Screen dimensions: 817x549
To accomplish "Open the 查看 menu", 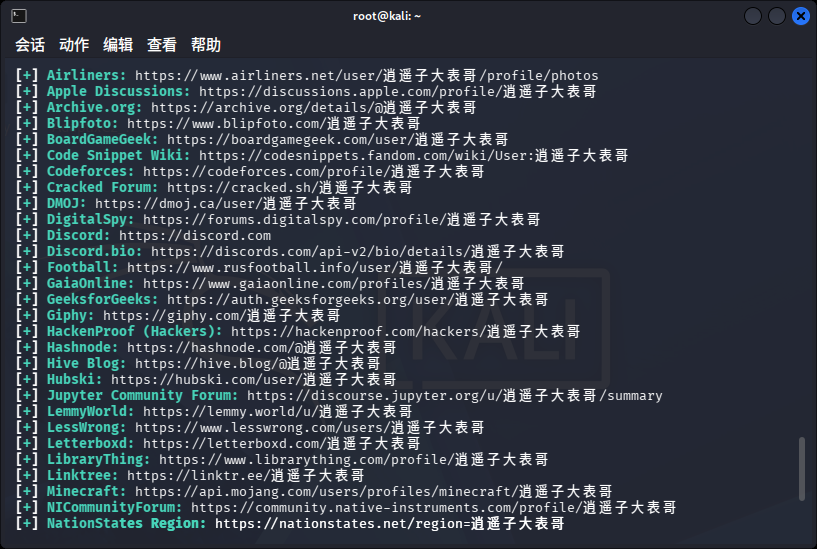I will coord(162,45).
